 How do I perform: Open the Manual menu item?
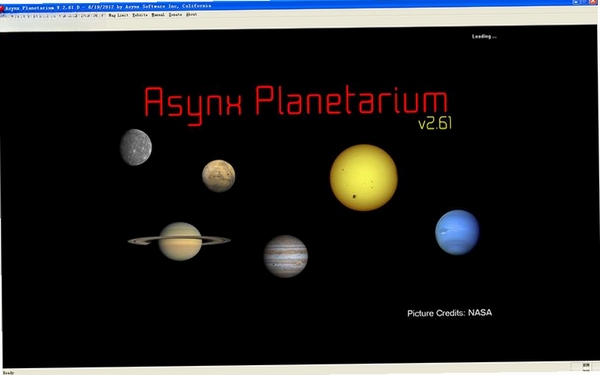[158, 15]
